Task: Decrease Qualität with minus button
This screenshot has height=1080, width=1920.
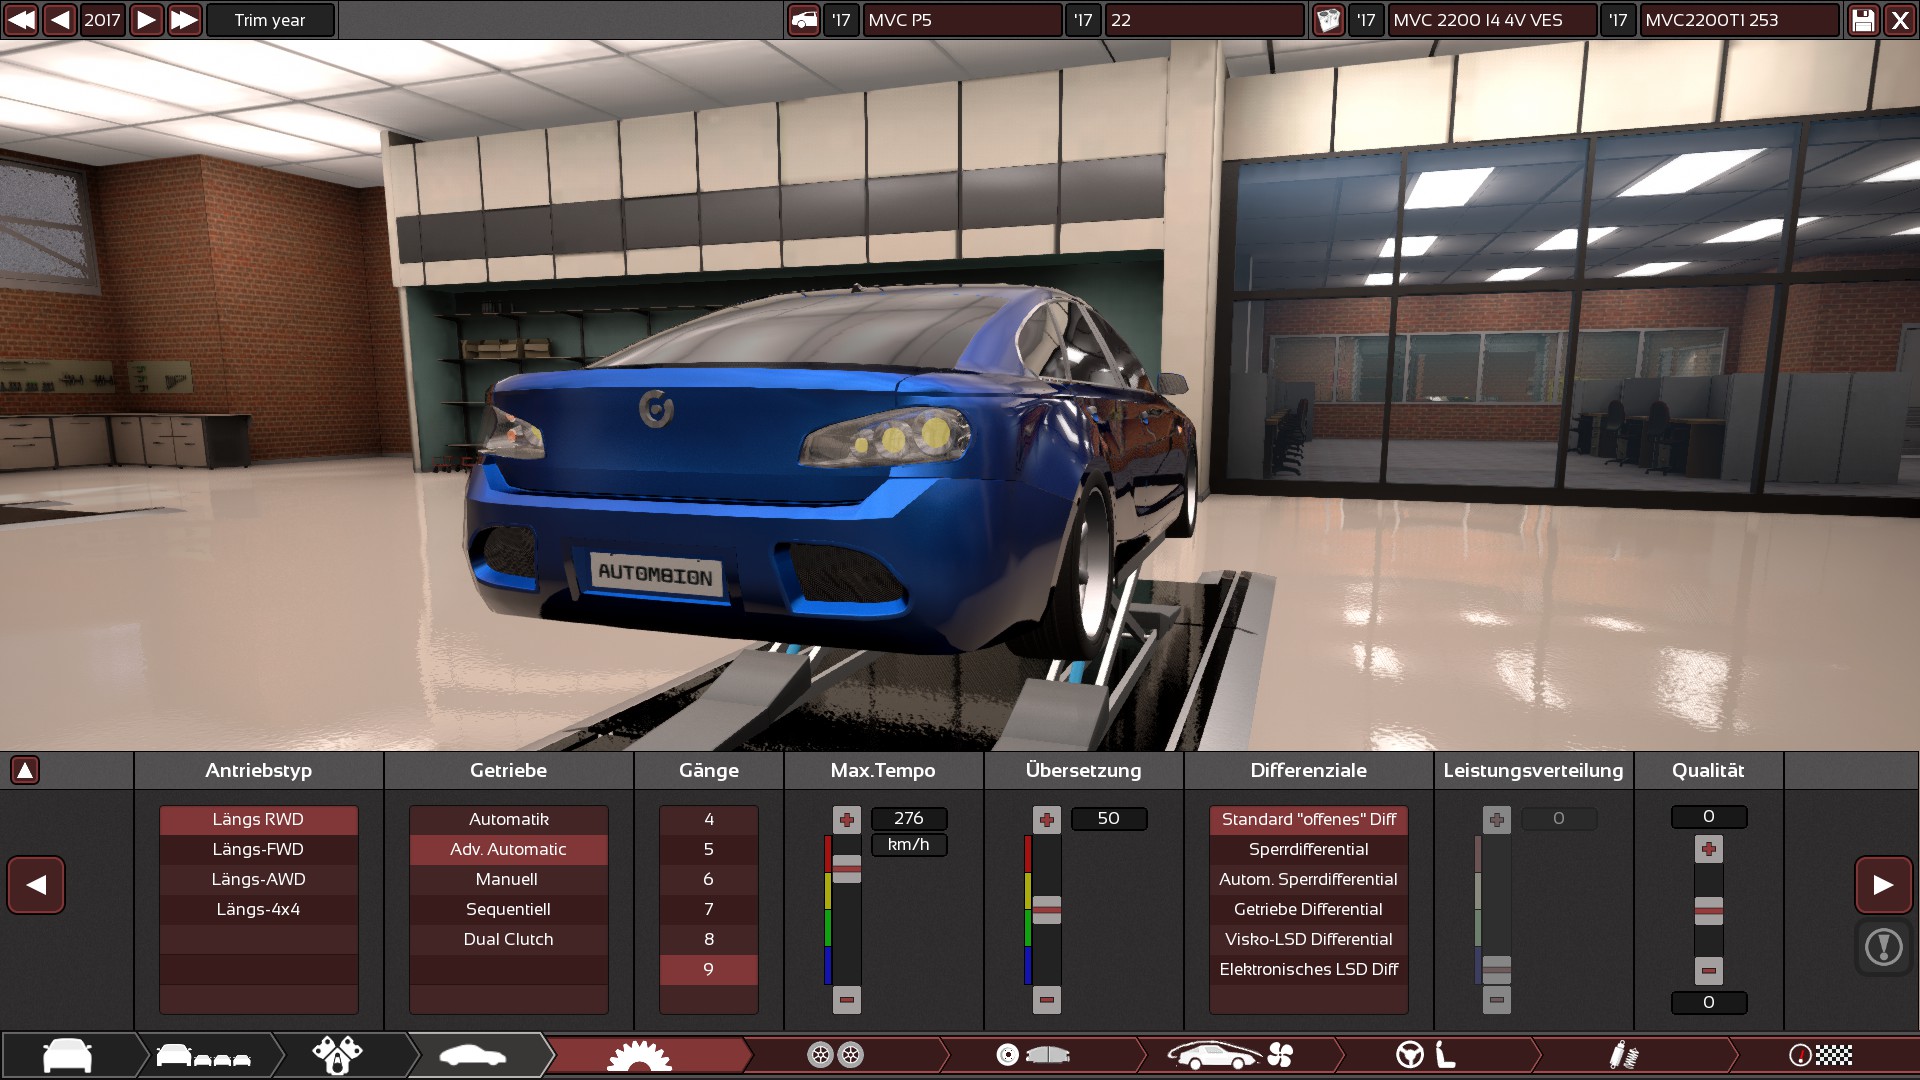Action: [x=1709, y=971]
